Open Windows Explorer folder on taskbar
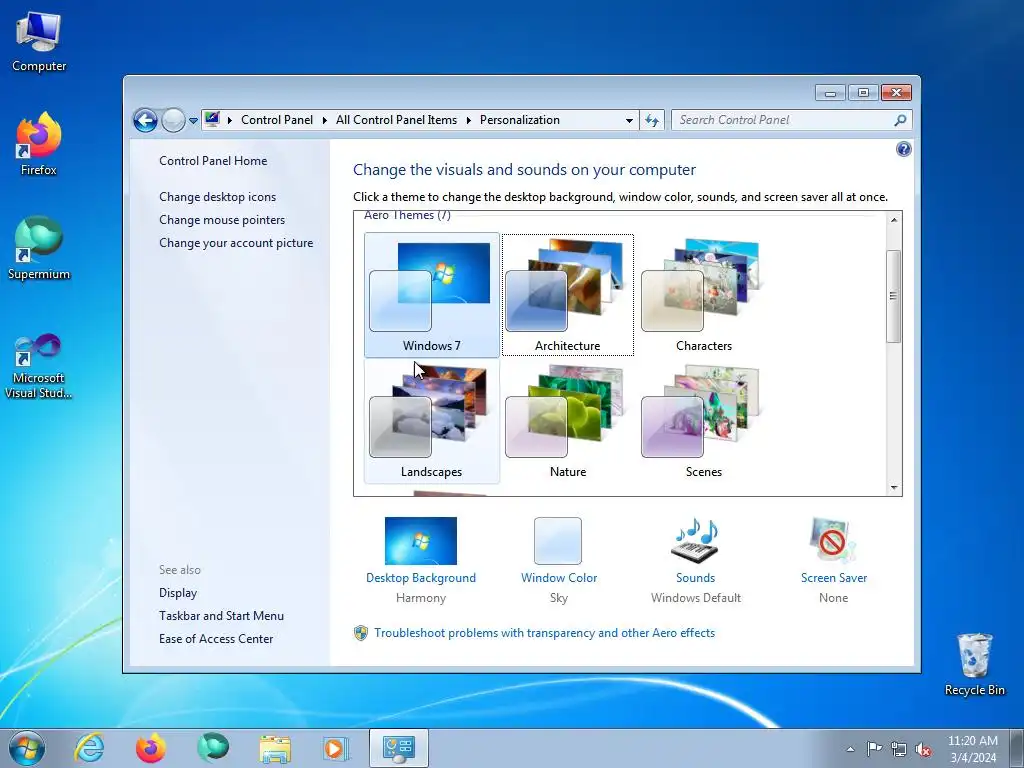The image size is (1024, 768). coord(275,748)
